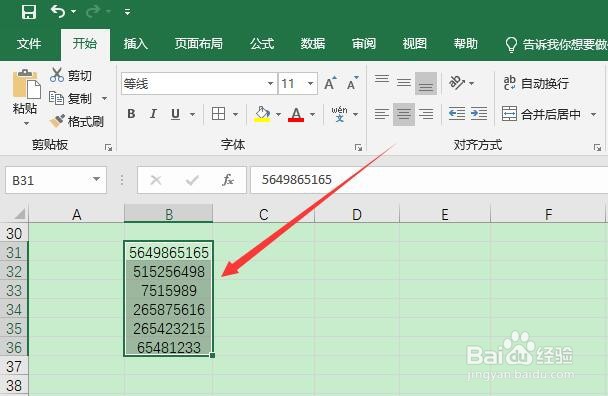This screenshot has height=396, width=608.
Task: Expand the font size 11 dropdown
Action: (x=310, y=83)
